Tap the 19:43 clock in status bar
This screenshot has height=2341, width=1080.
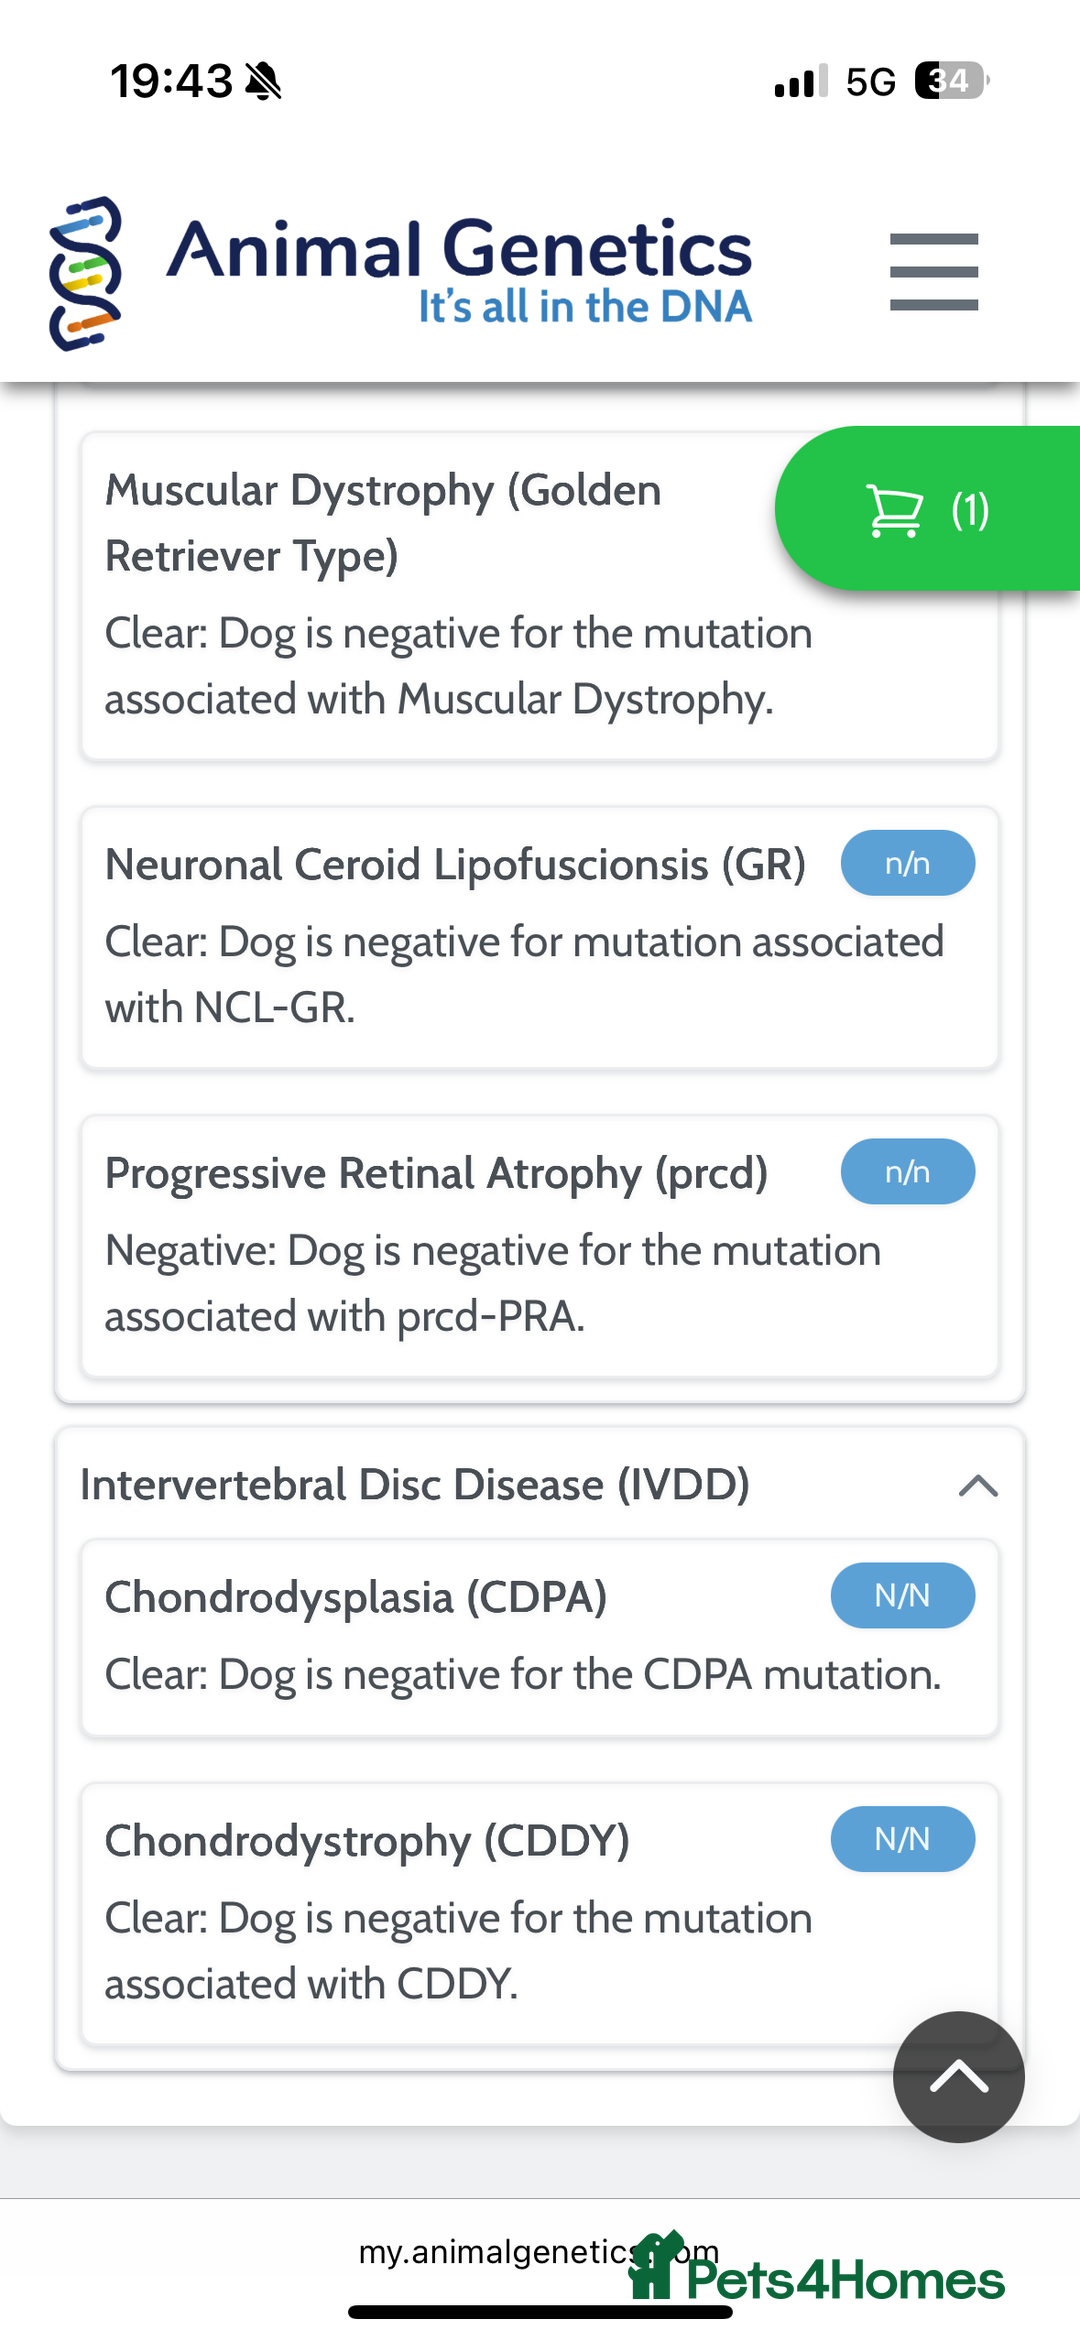click(x=171, y=81)
